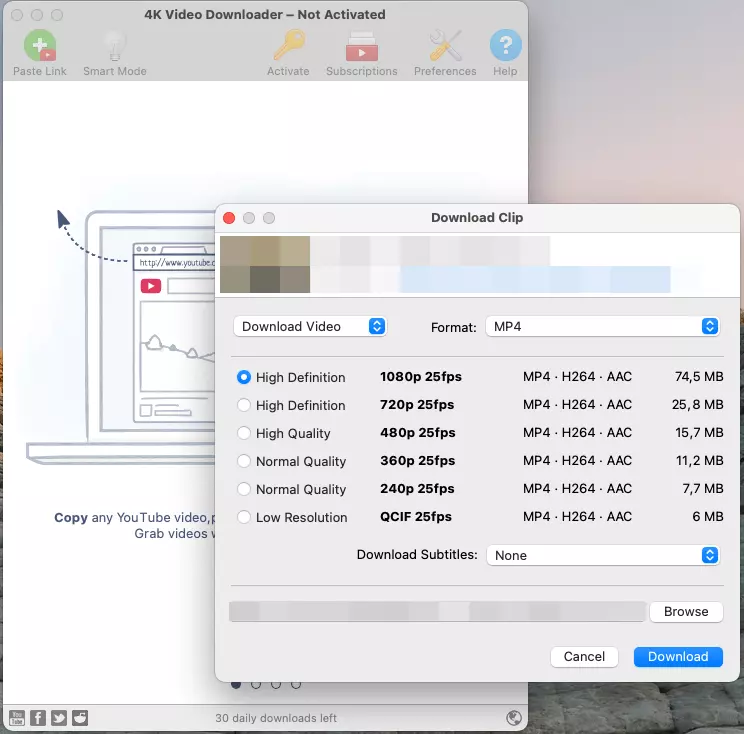
Task: Select the 480p High Quality option
Action: [x=244, y=433]
